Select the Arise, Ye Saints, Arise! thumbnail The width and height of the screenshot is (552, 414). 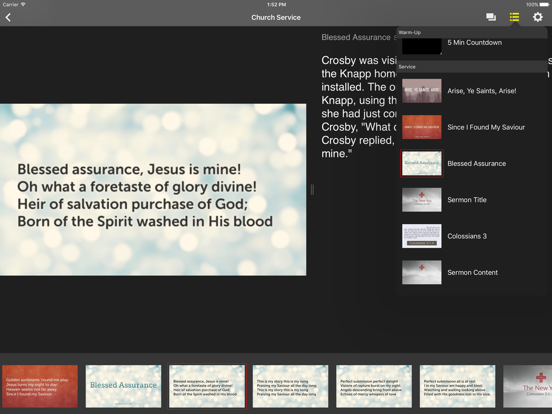(x=422, y=91)
